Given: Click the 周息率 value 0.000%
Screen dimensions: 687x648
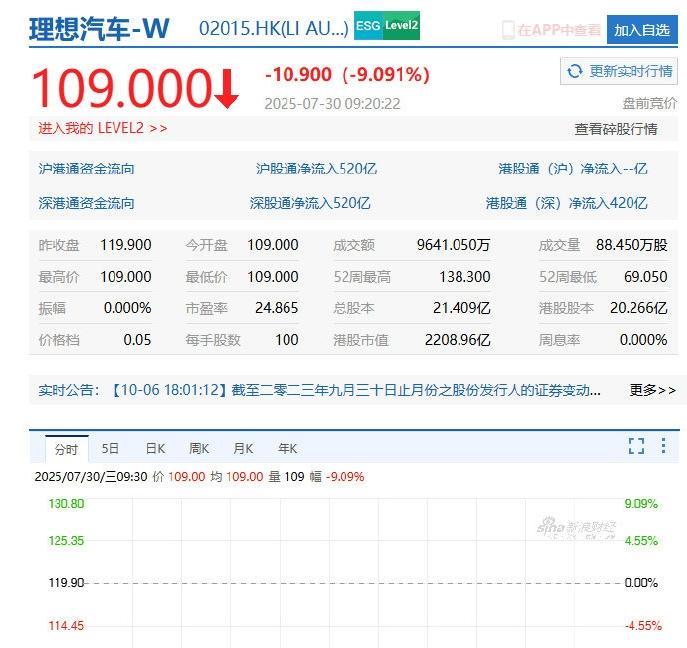Looking at the screenshot, I should [x=643, y=340].
